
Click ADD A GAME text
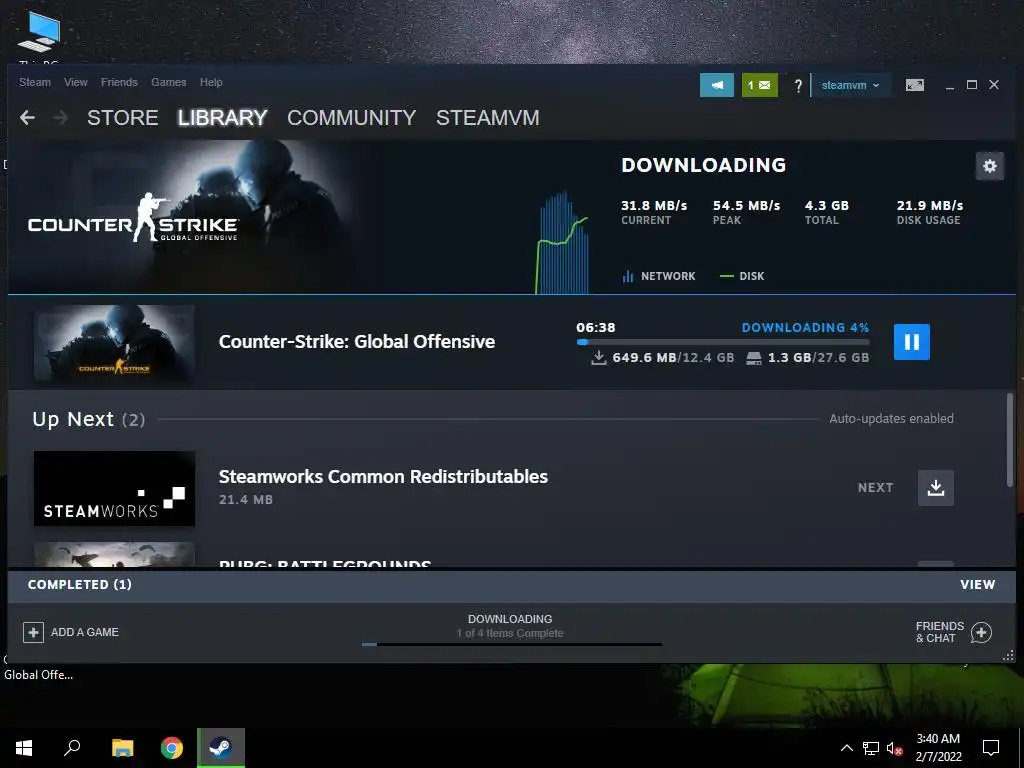[x=85, y=632]
